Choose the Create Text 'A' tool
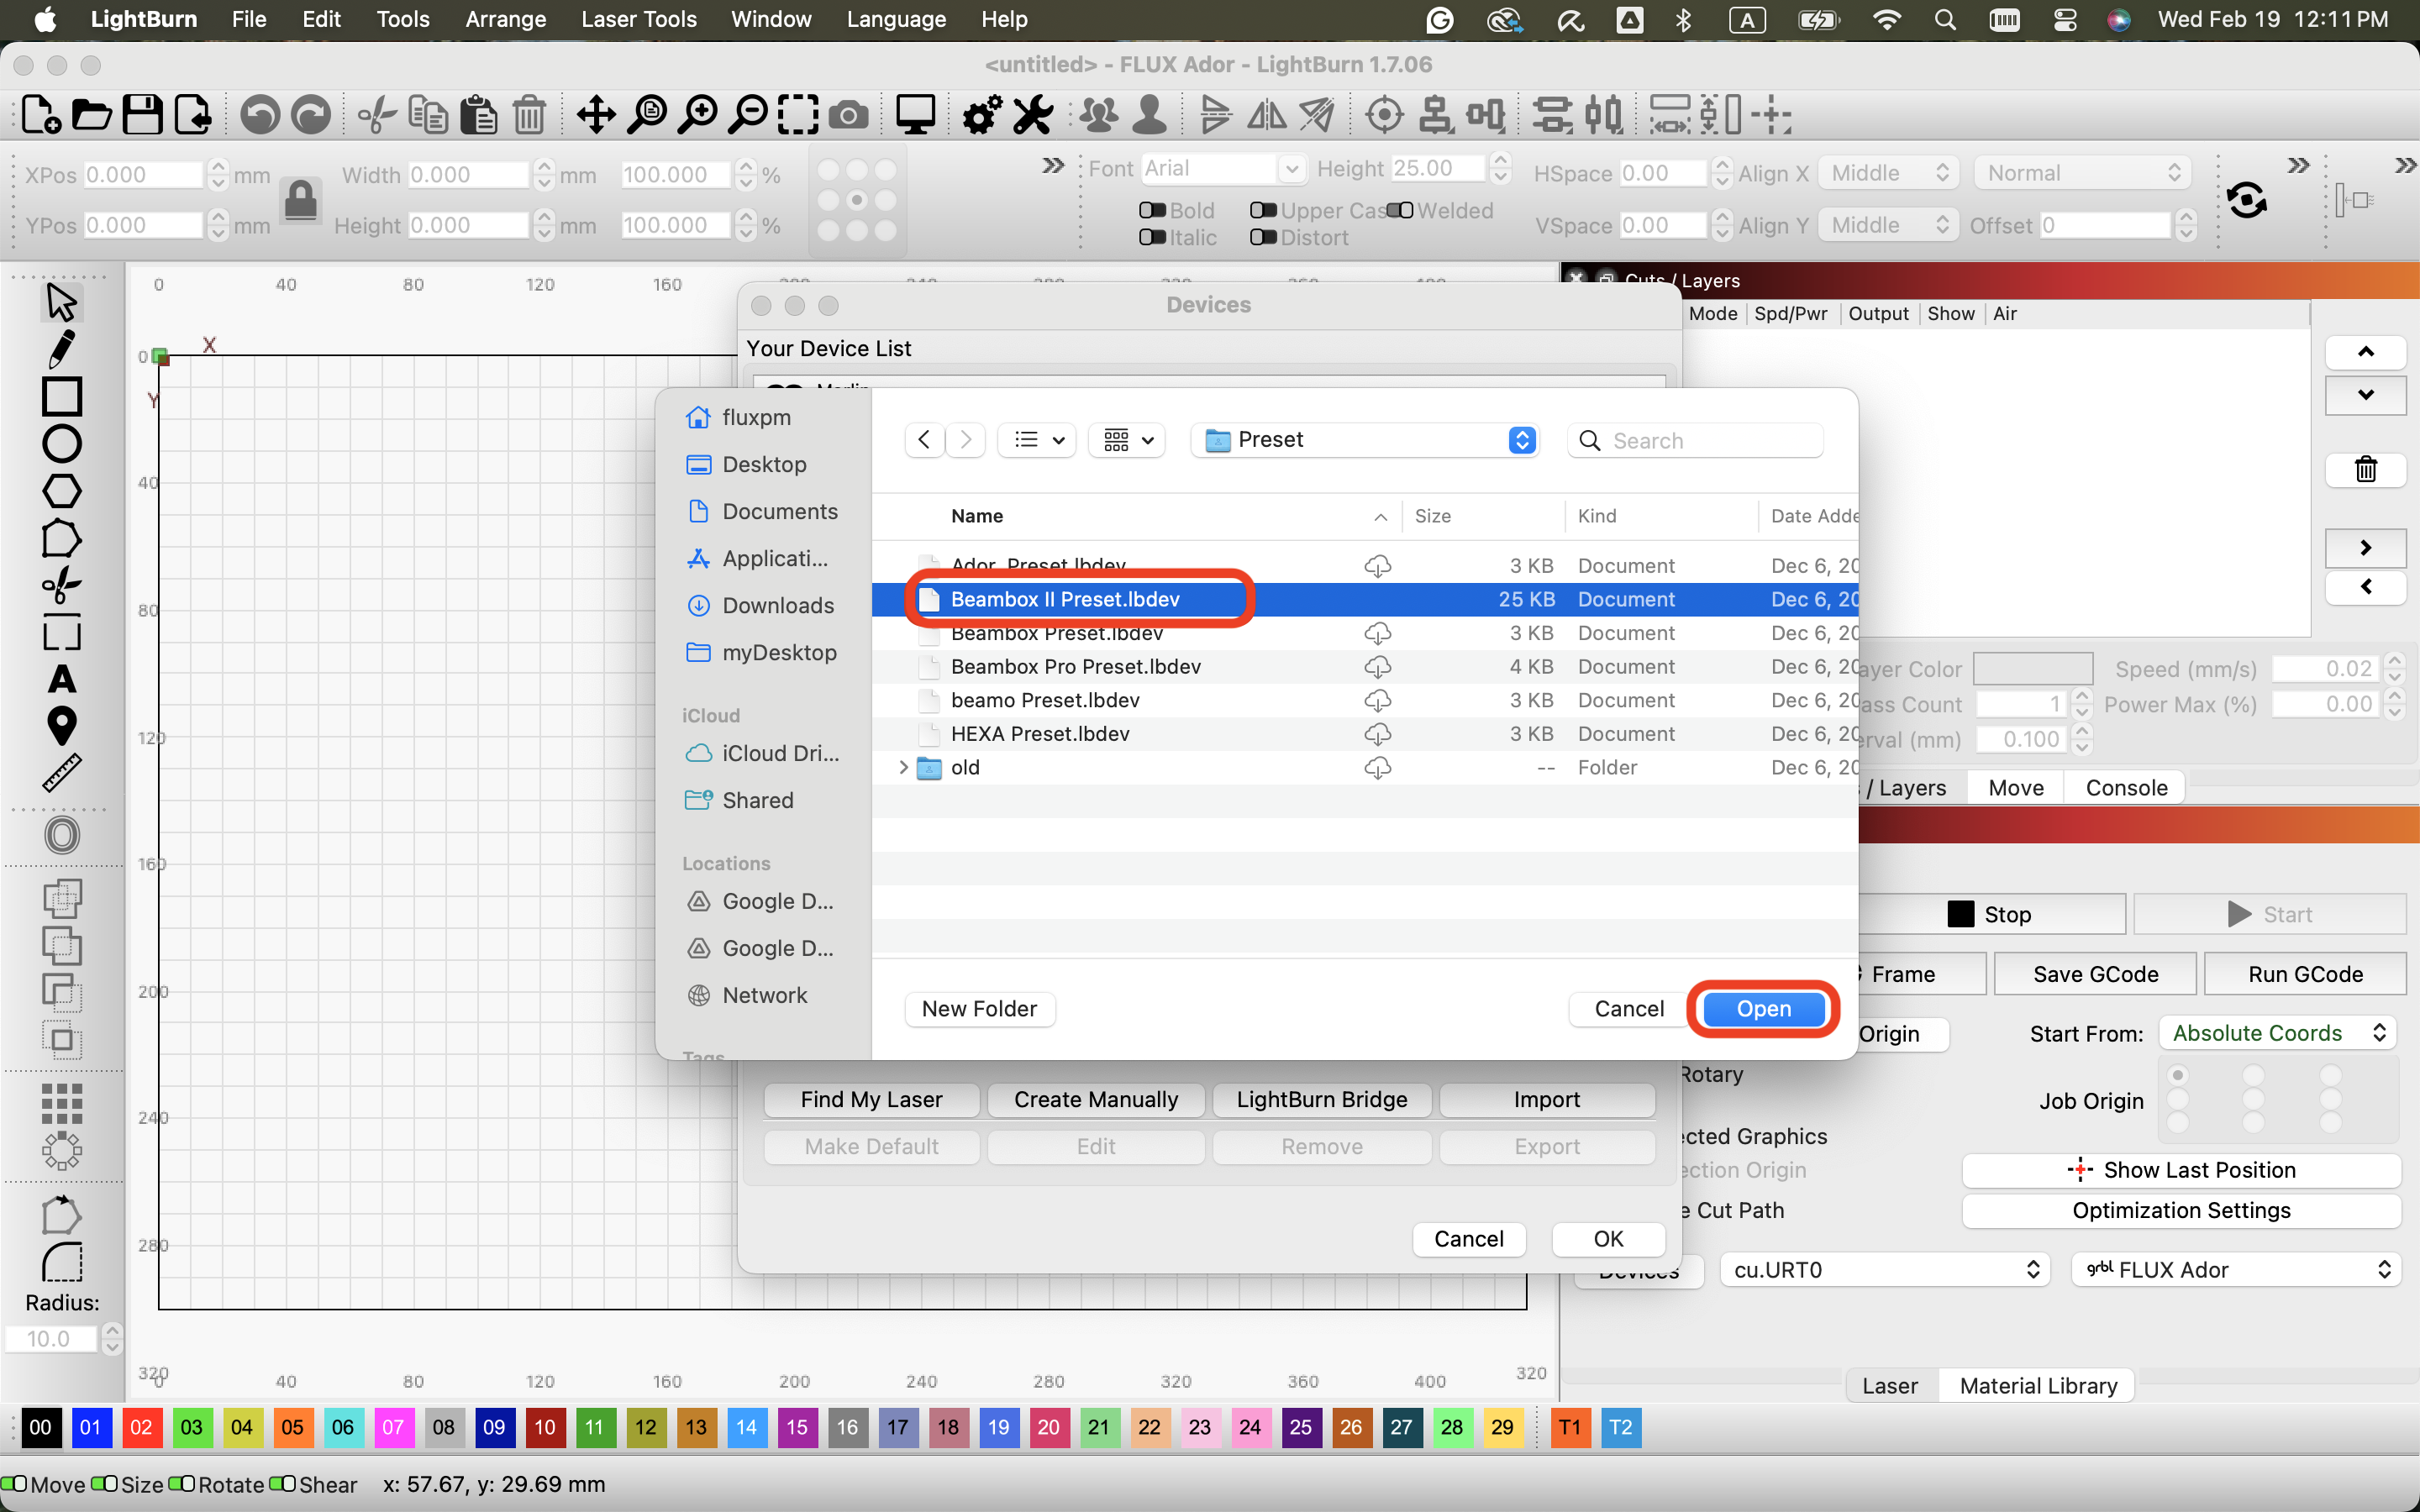Image resolution: width=2420 pixels, height=1512 pixels. [x=61, y=680]
